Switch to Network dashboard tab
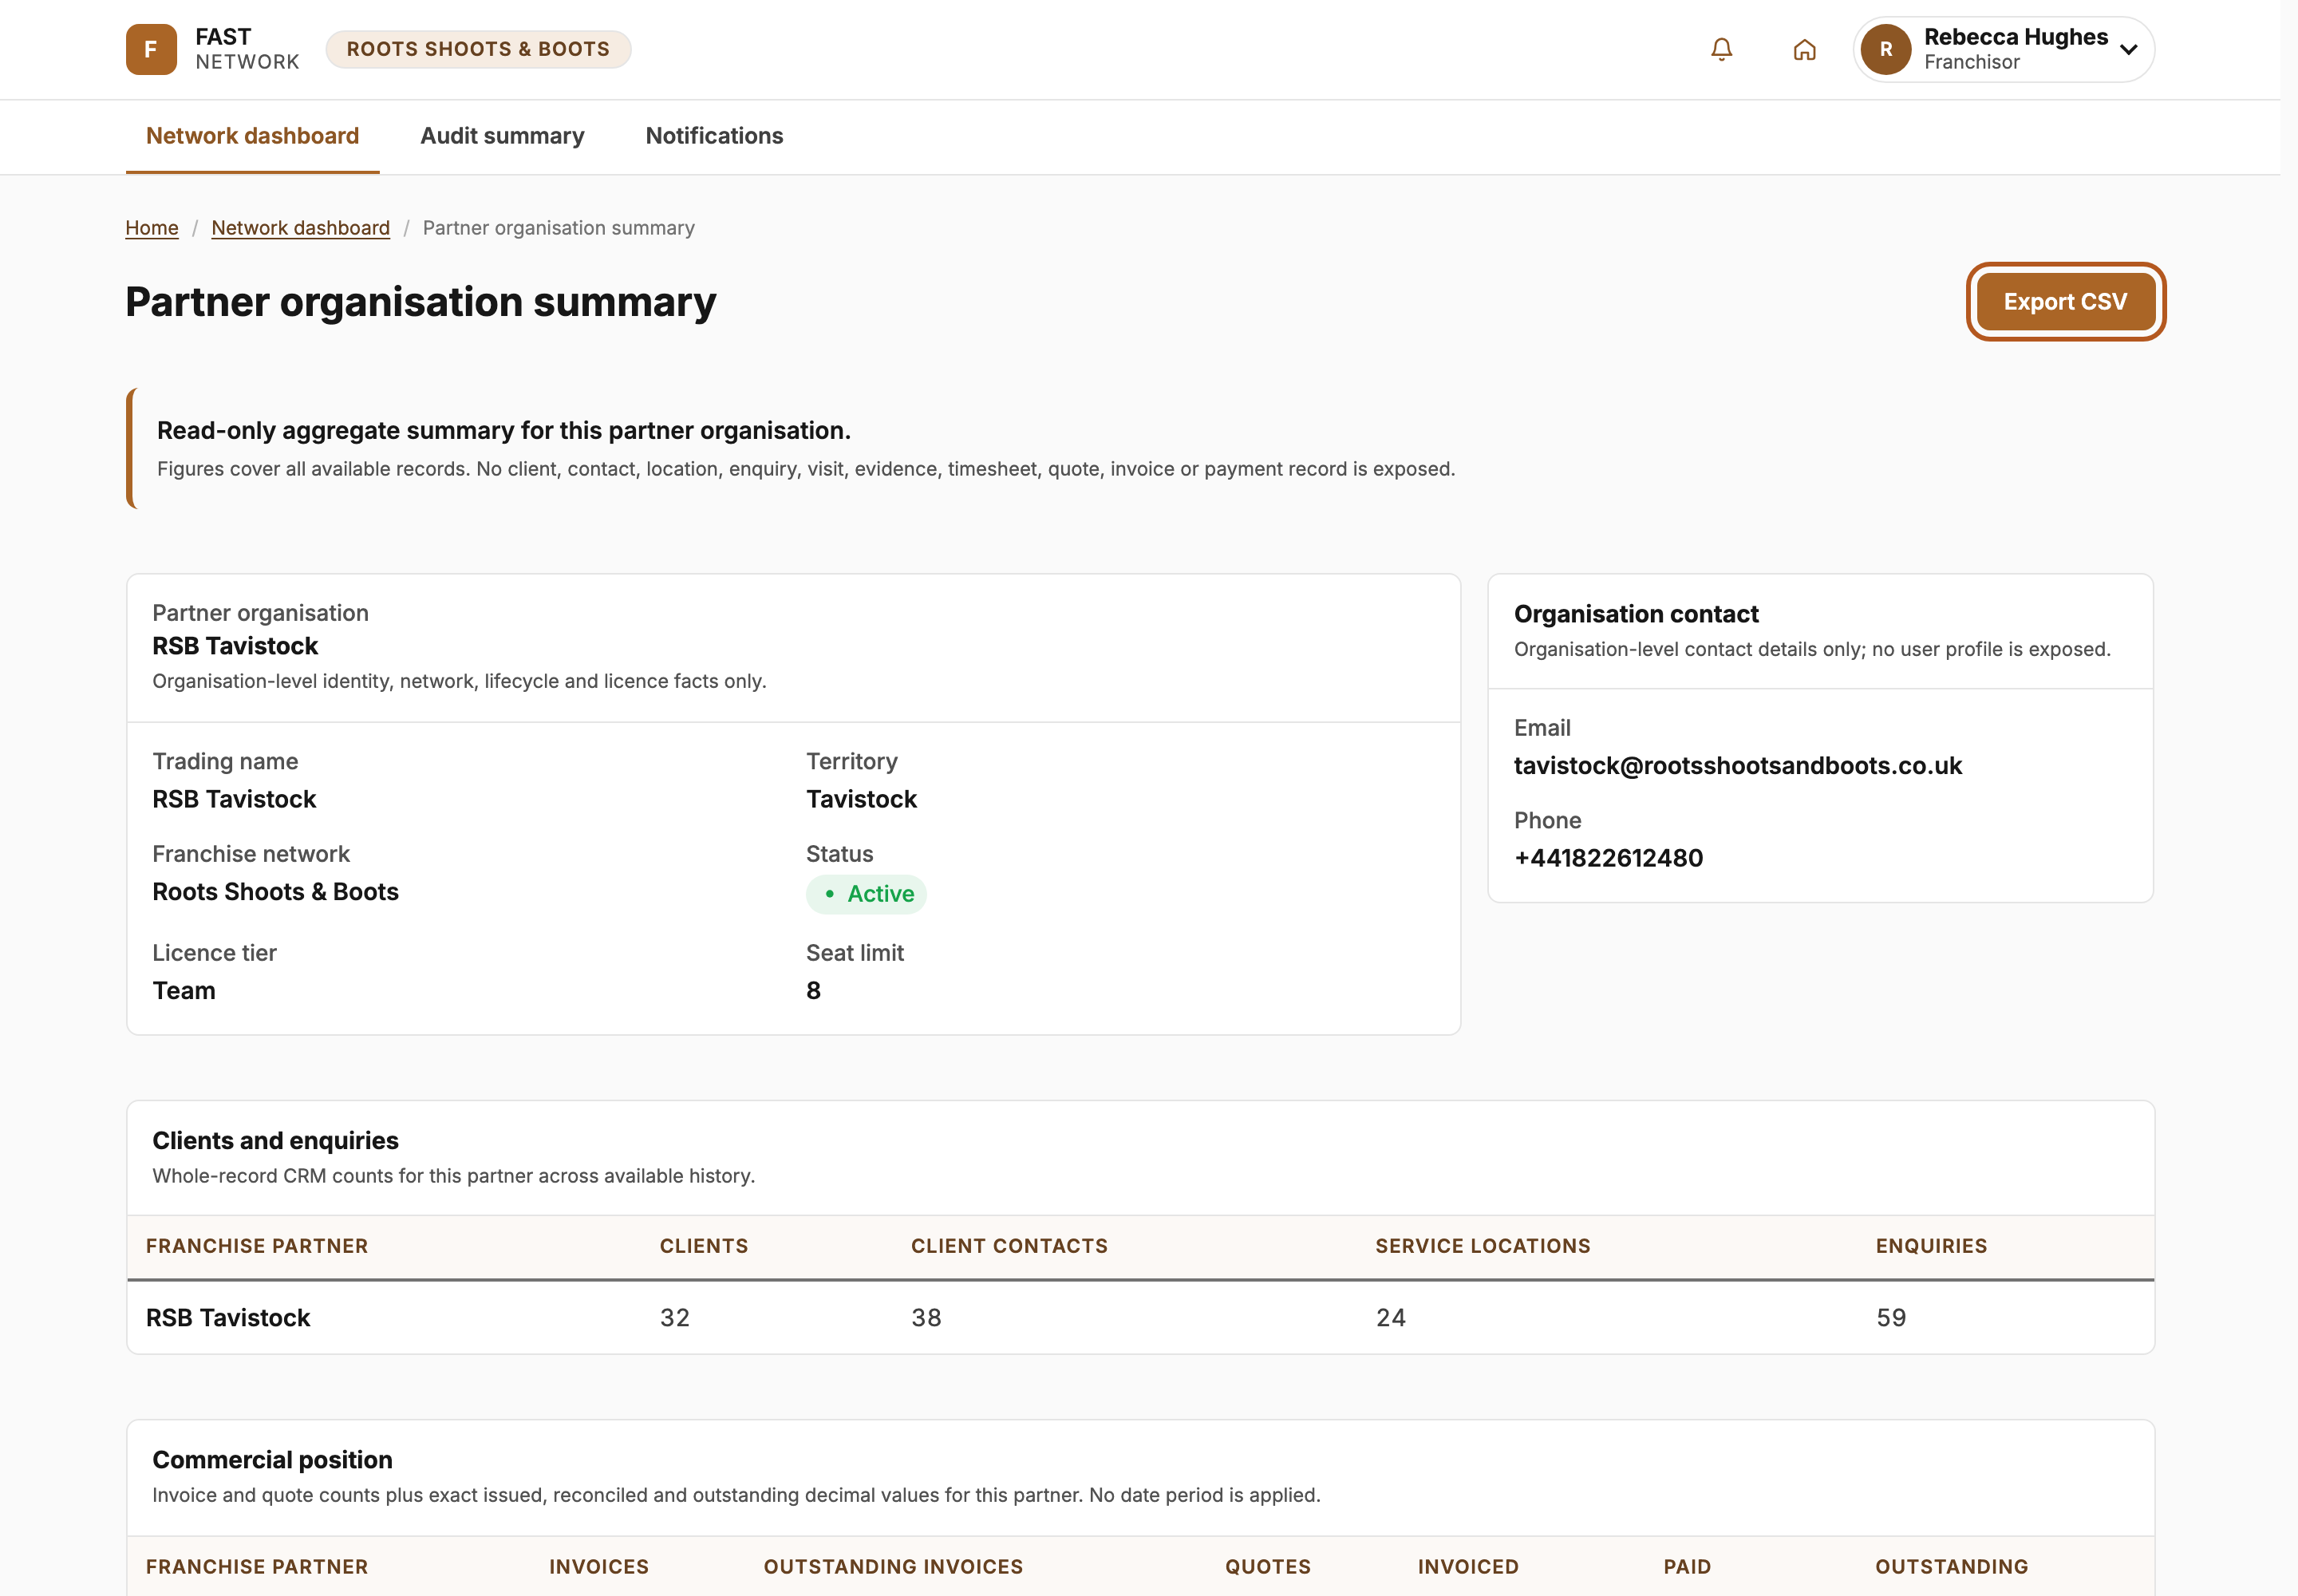Image resolution: width=2298 pixels, height=1596 pixels. point(252,136)
